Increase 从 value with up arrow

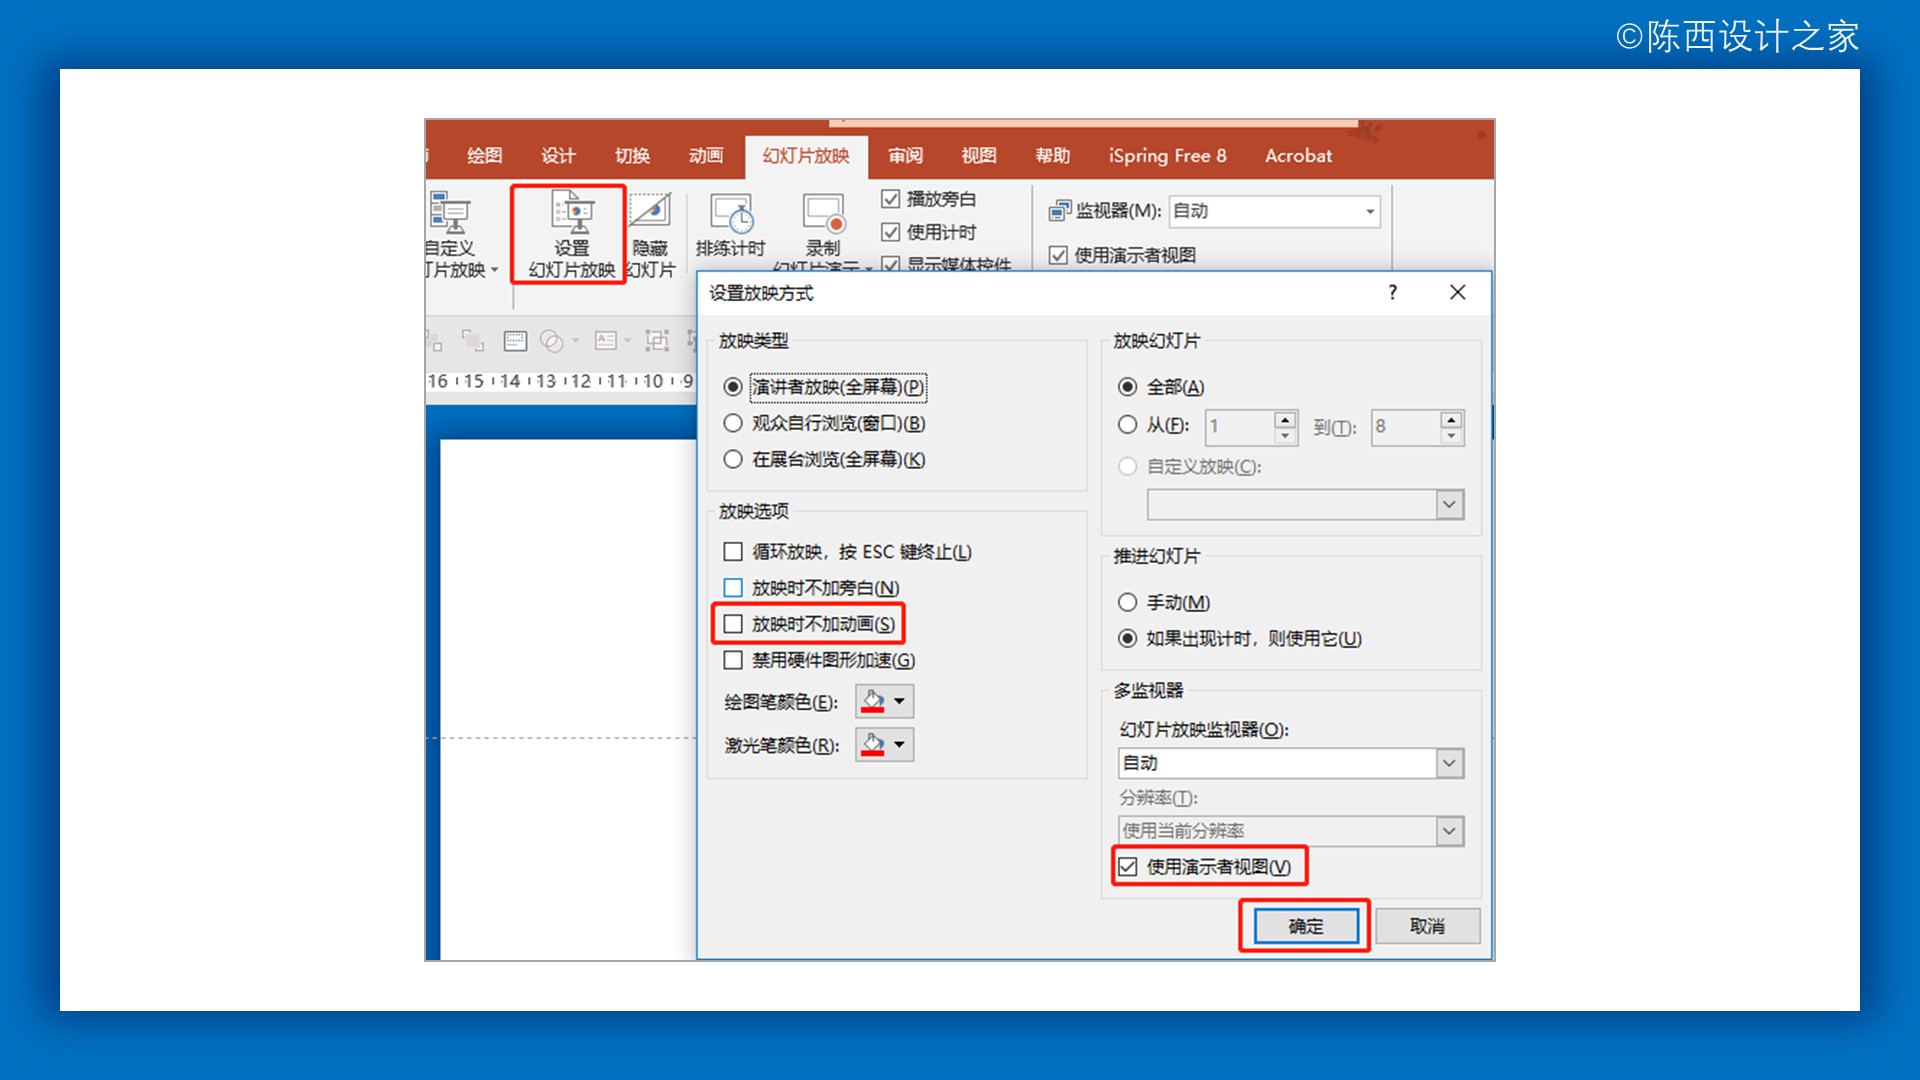(x=1286, y=419)
